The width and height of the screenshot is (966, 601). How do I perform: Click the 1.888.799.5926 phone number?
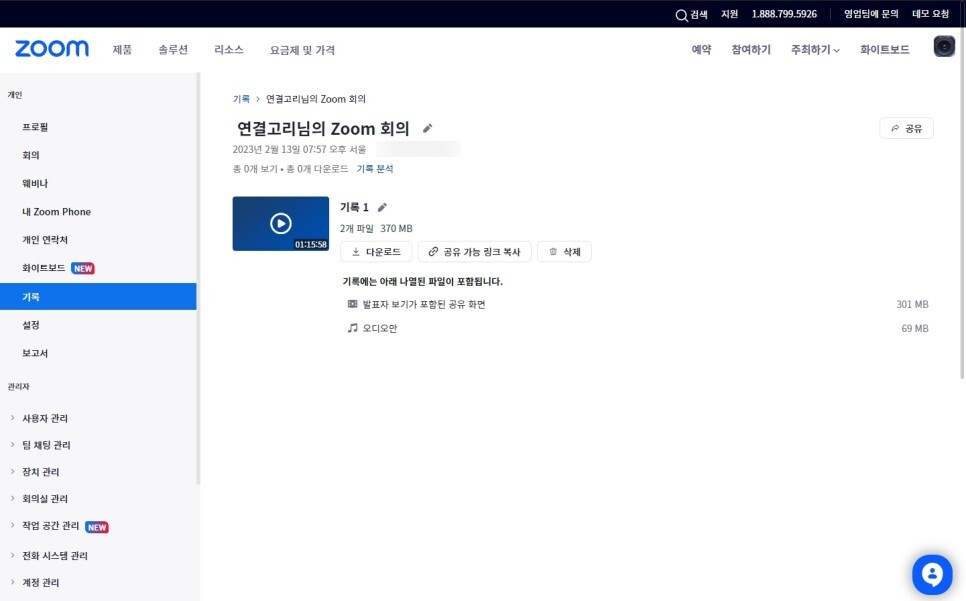(x=784, y=14)
